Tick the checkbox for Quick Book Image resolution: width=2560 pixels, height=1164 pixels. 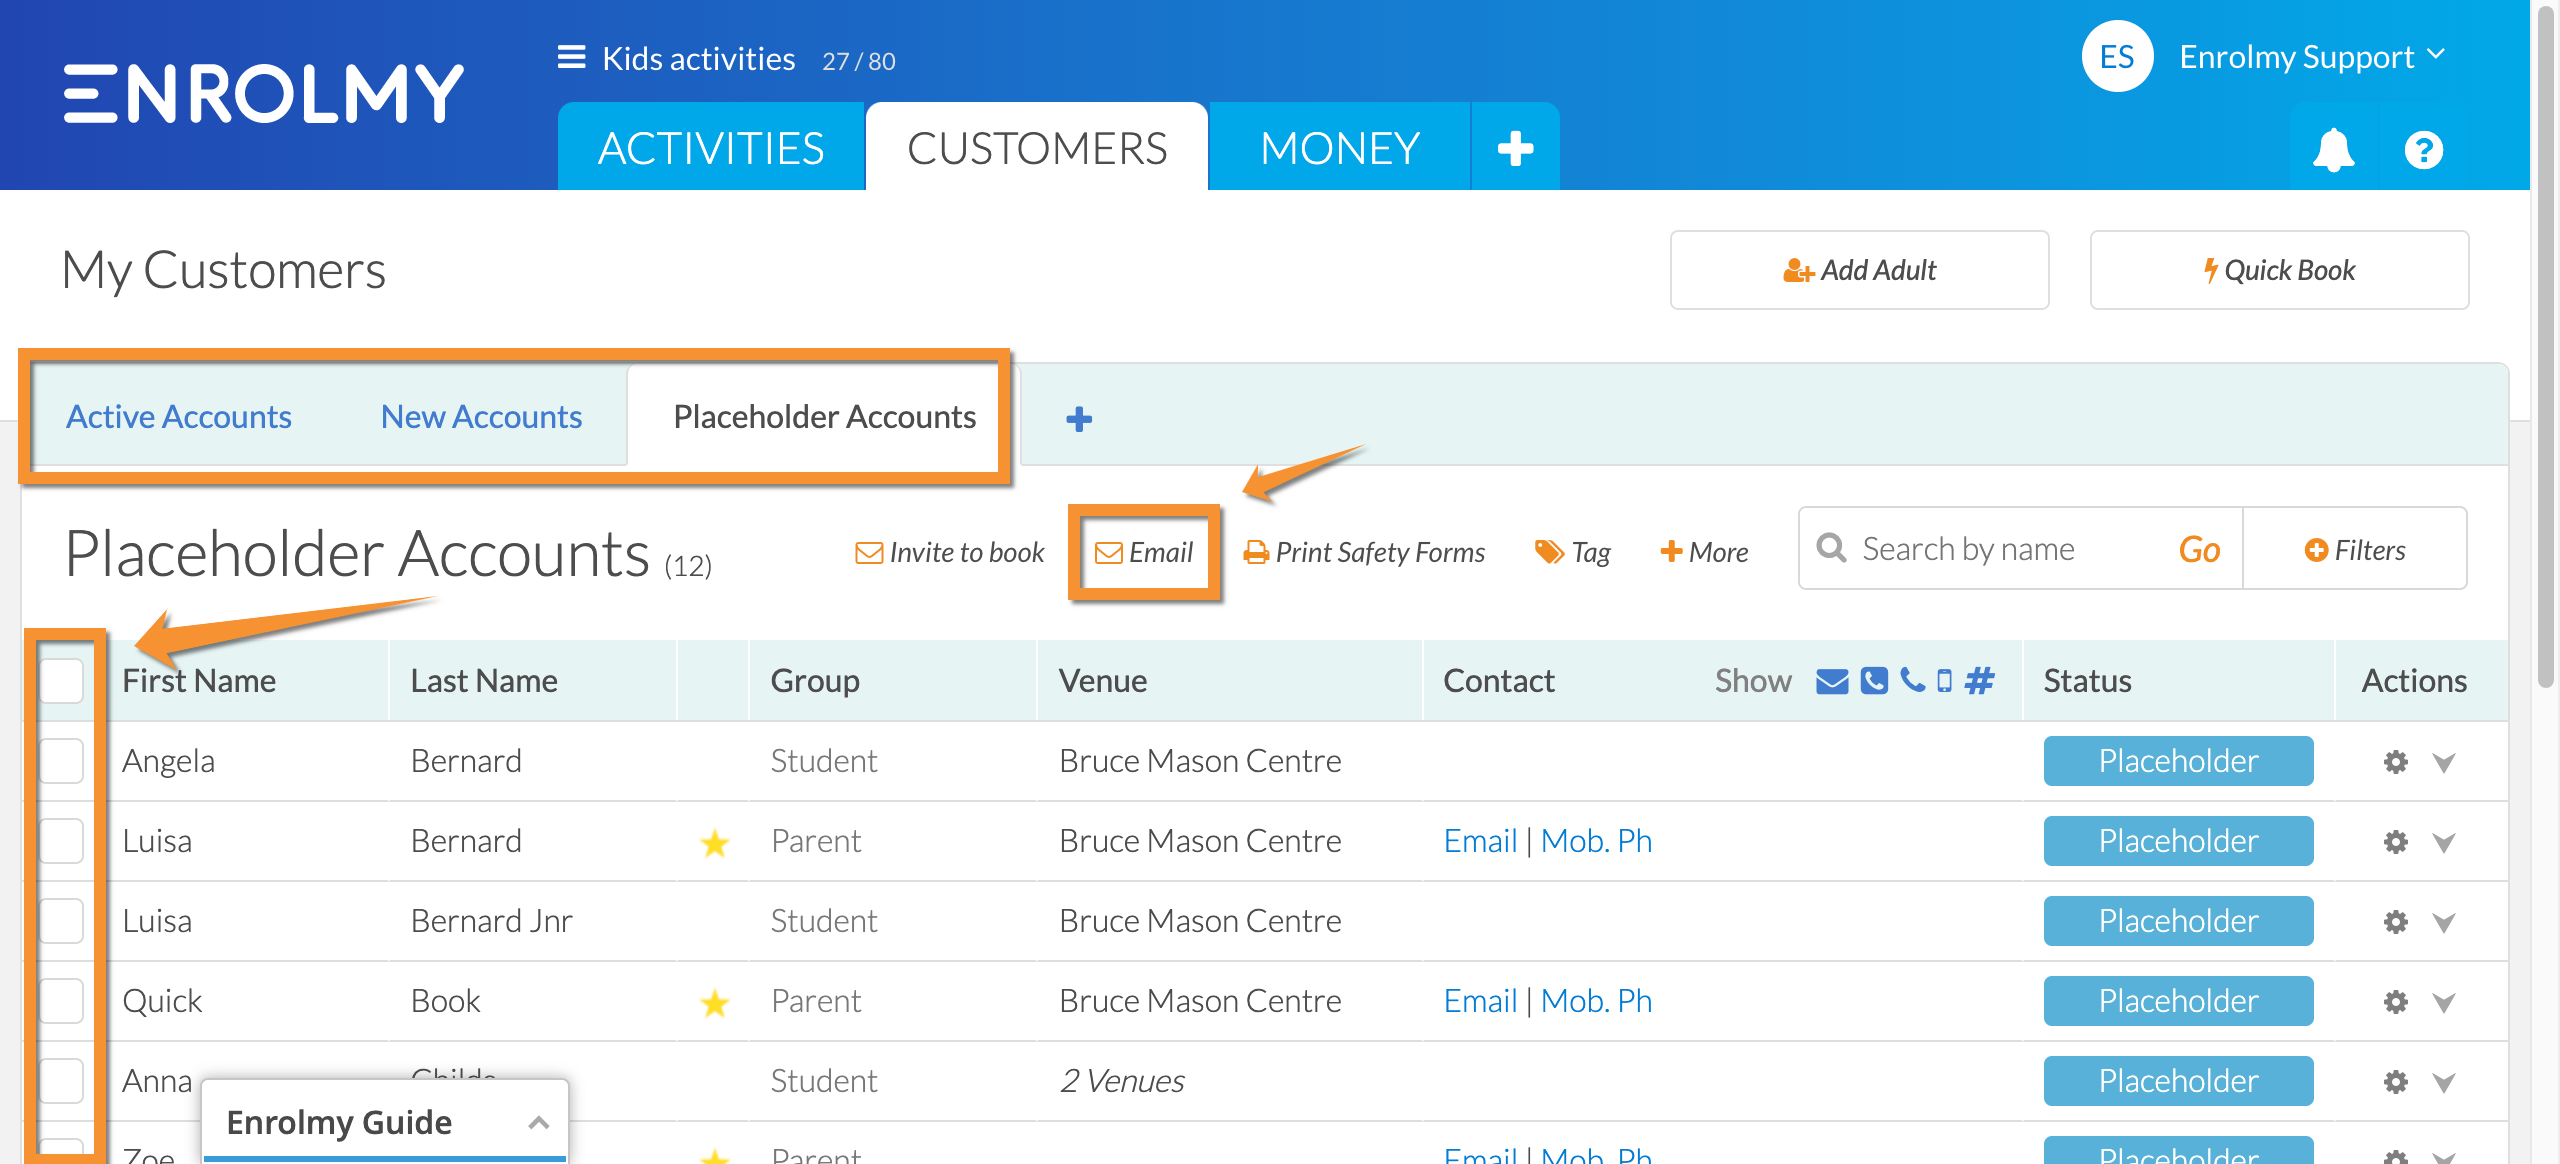[61, 1001]
